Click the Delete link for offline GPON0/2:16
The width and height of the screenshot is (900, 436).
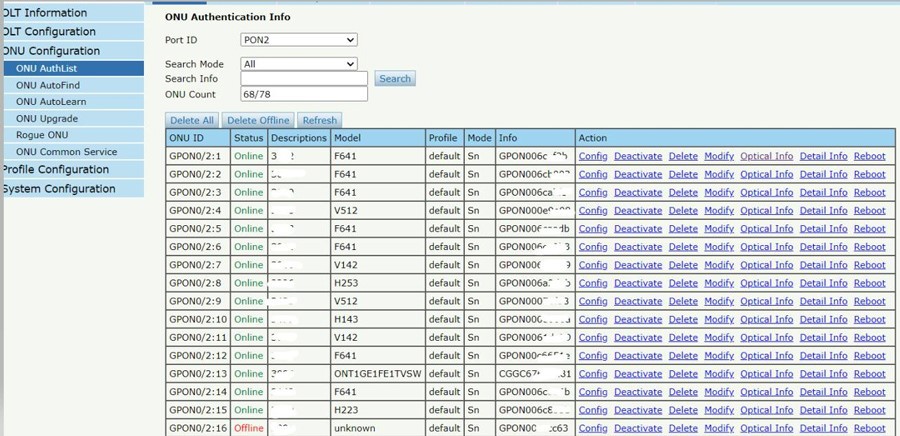click(683, 429)
